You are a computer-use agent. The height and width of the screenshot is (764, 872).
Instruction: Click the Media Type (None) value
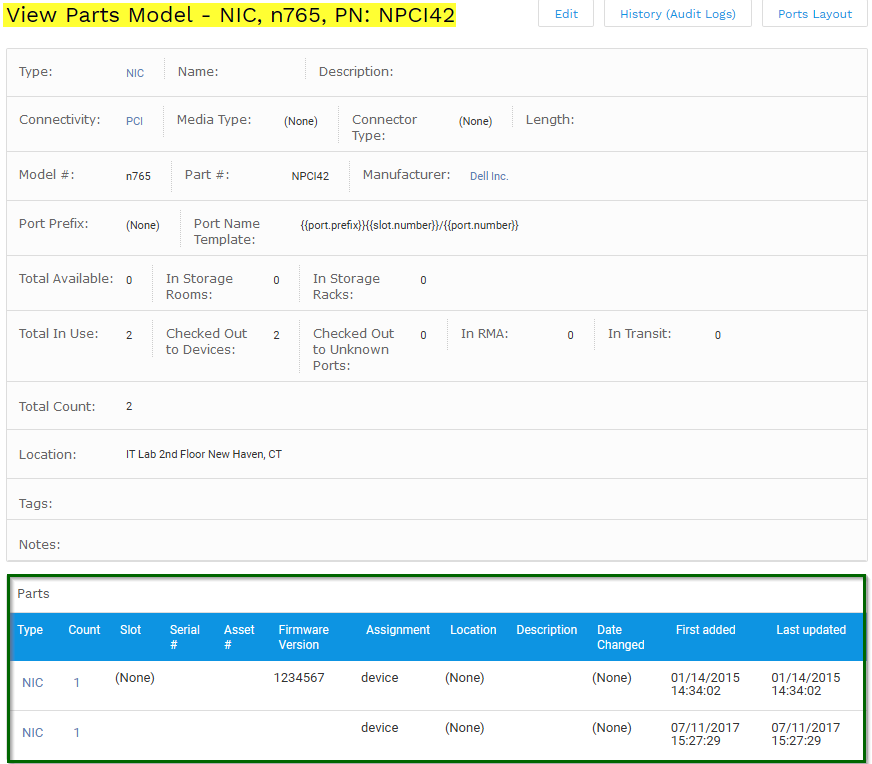301,121
